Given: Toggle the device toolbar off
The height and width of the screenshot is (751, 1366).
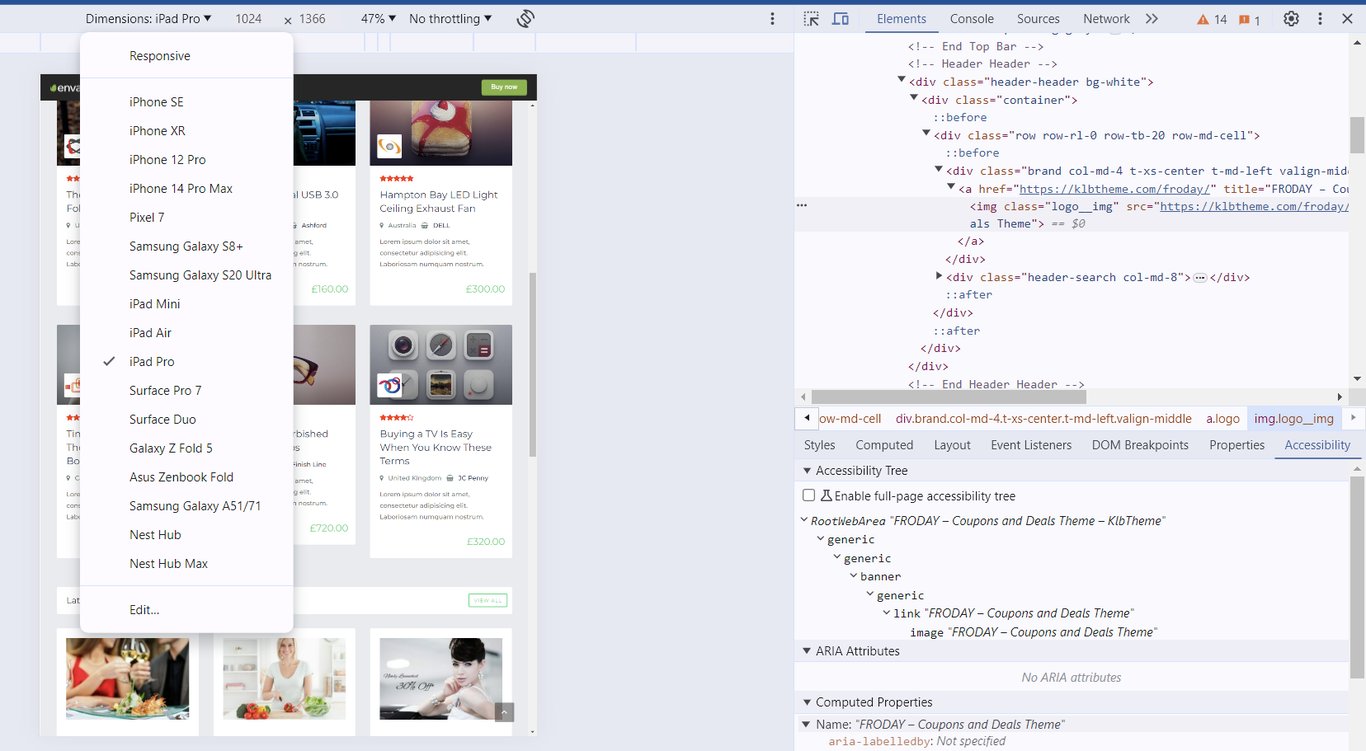Looking at the screenshot, I should pyautogui.click(x=840, y=18).
